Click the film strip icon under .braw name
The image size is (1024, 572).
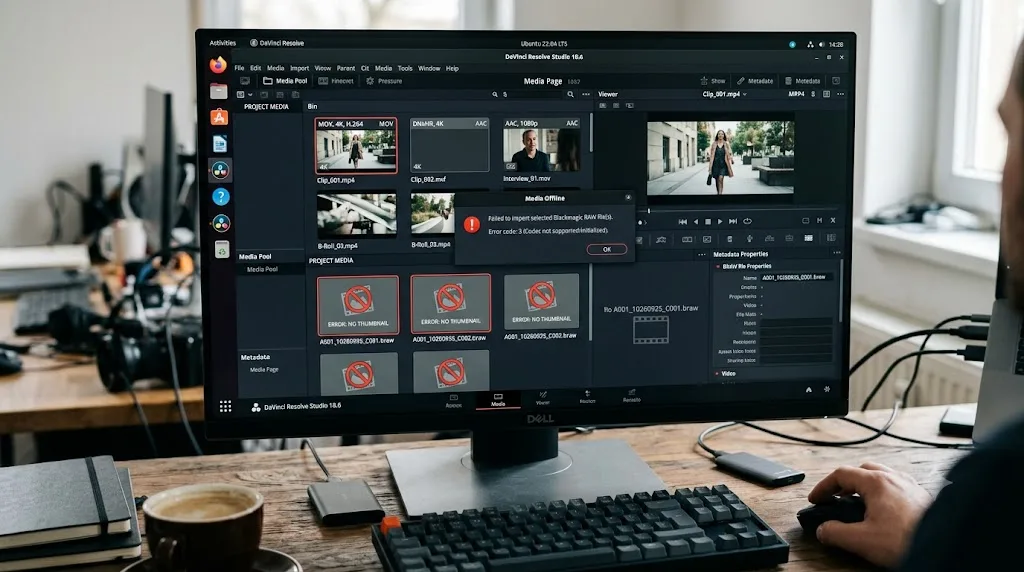[x=650, y=329]
